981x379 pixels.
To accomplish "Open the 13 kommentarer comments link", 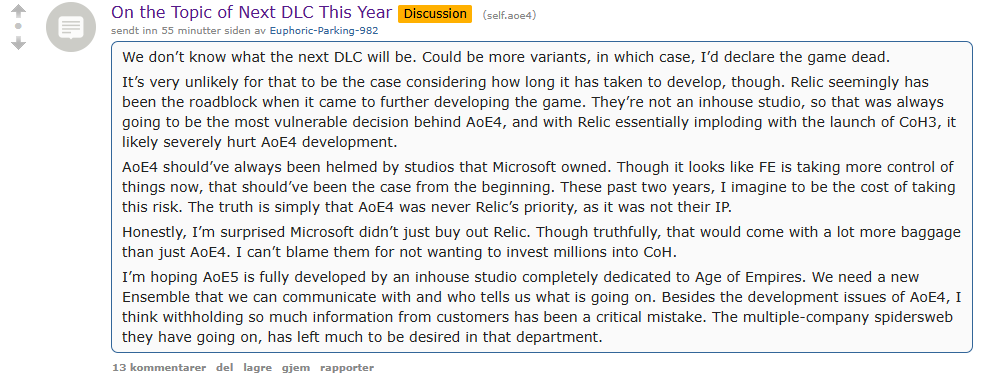I will (159, 368).
